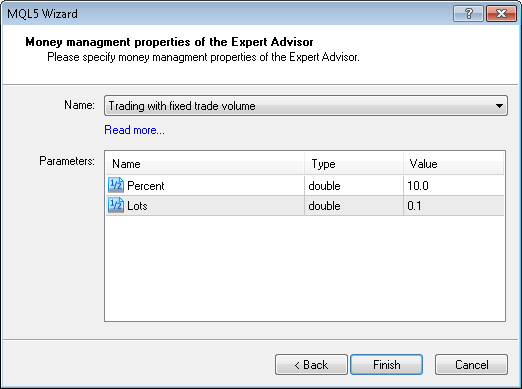Select the Percent parameter row

click(305, 186)
